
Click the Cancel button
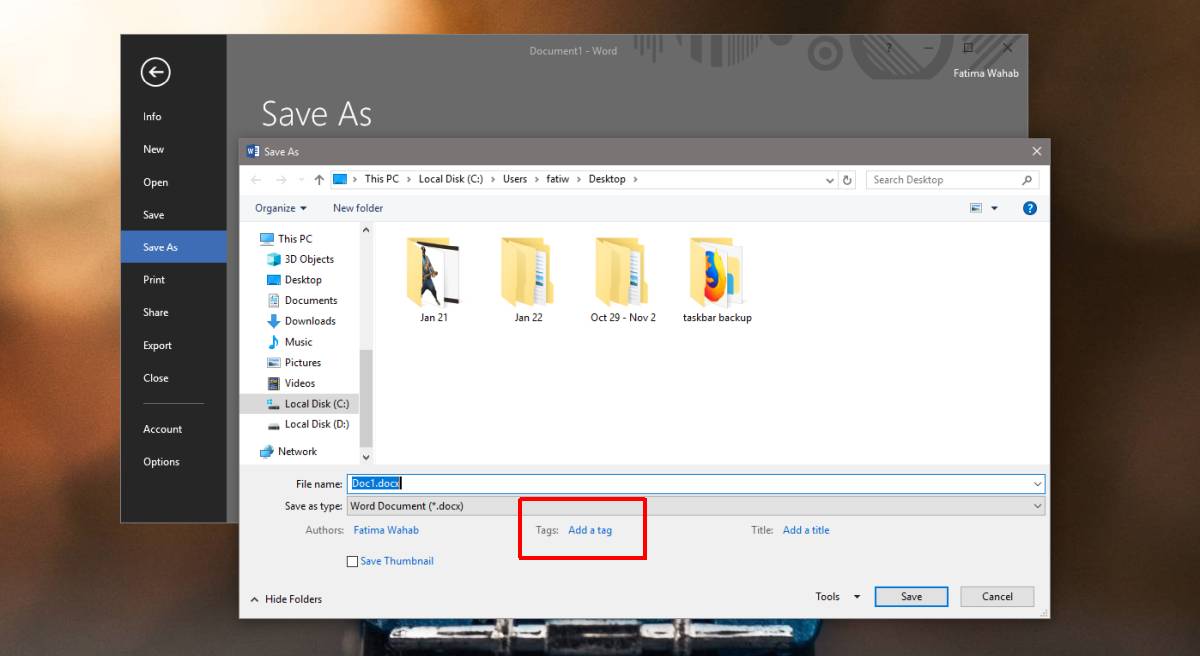pyautogui.click(x=997, y=597)
